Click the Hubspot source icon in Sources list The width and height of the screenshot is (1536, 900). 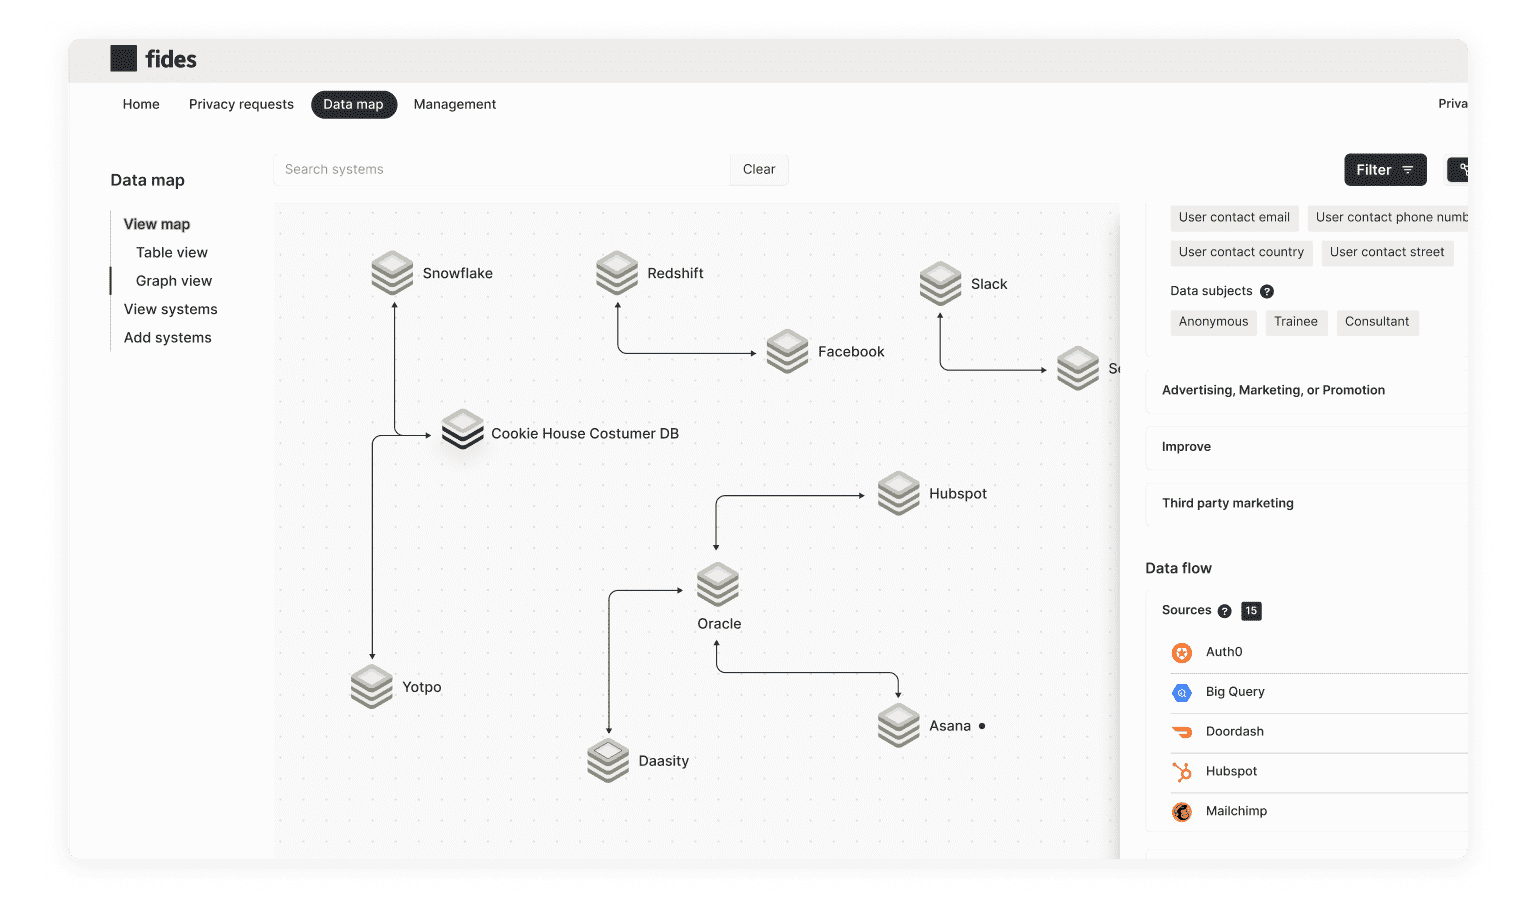tap(1182, 772)
